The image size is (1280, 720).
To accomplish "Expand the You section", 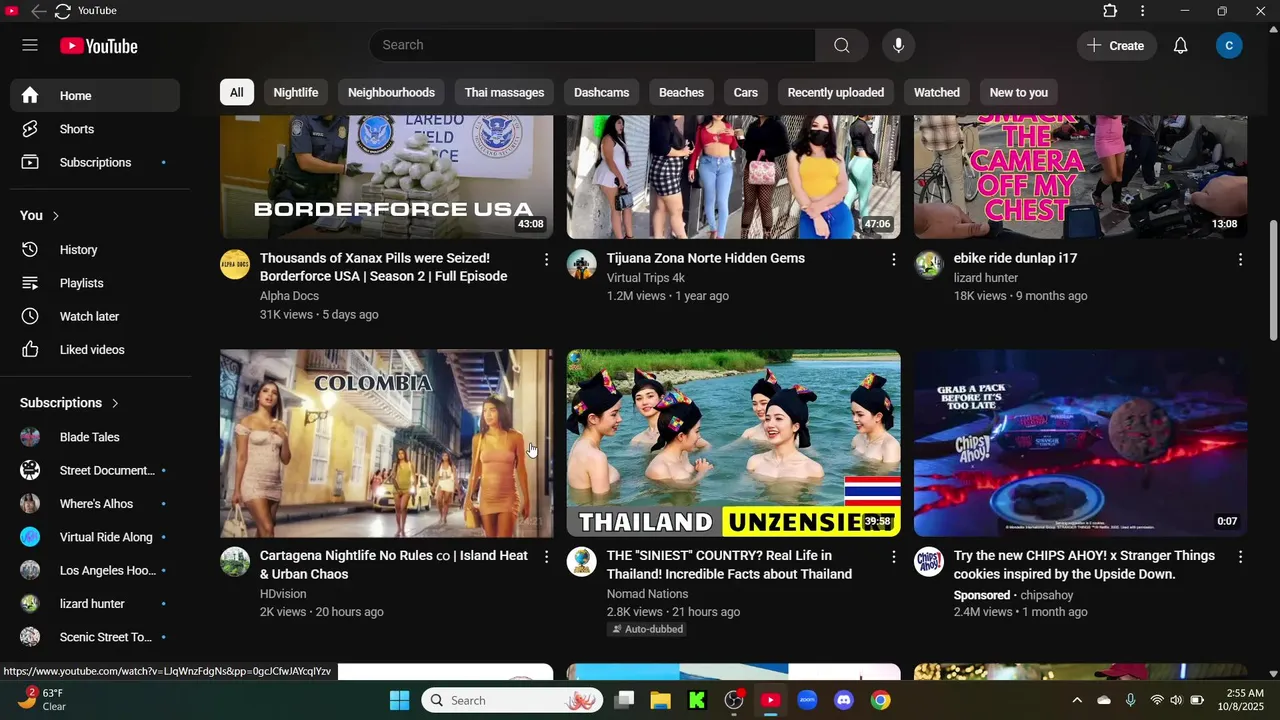I will 40,216.
